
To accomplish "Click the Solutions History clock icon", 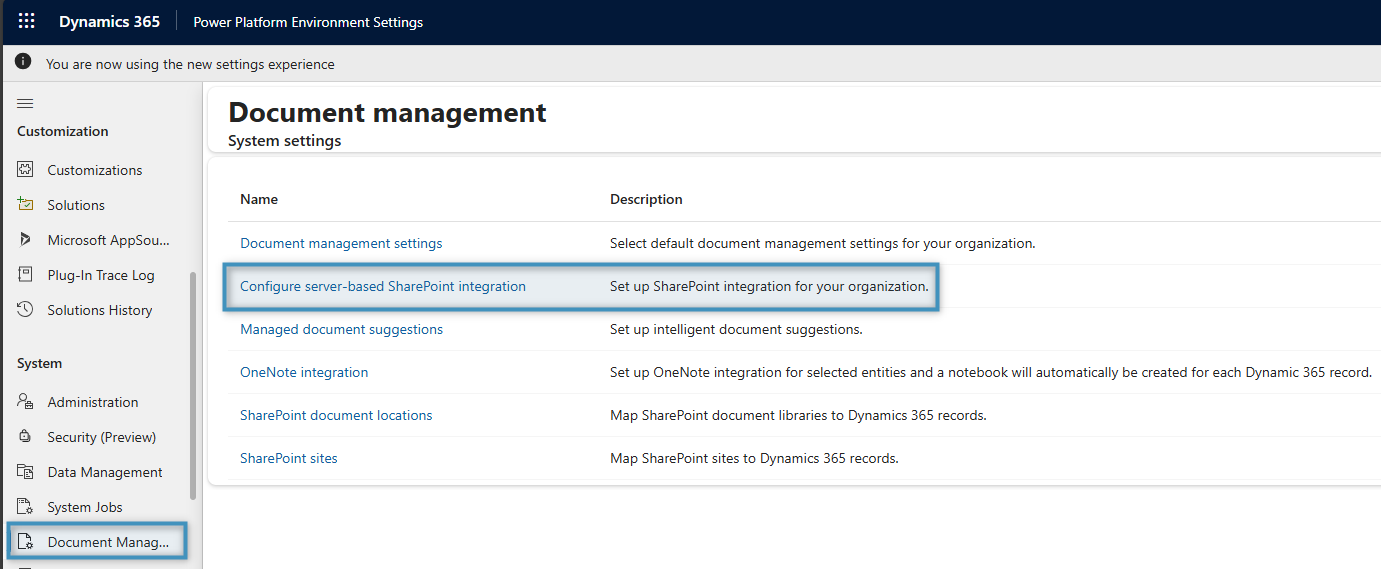I will (26, 310).
